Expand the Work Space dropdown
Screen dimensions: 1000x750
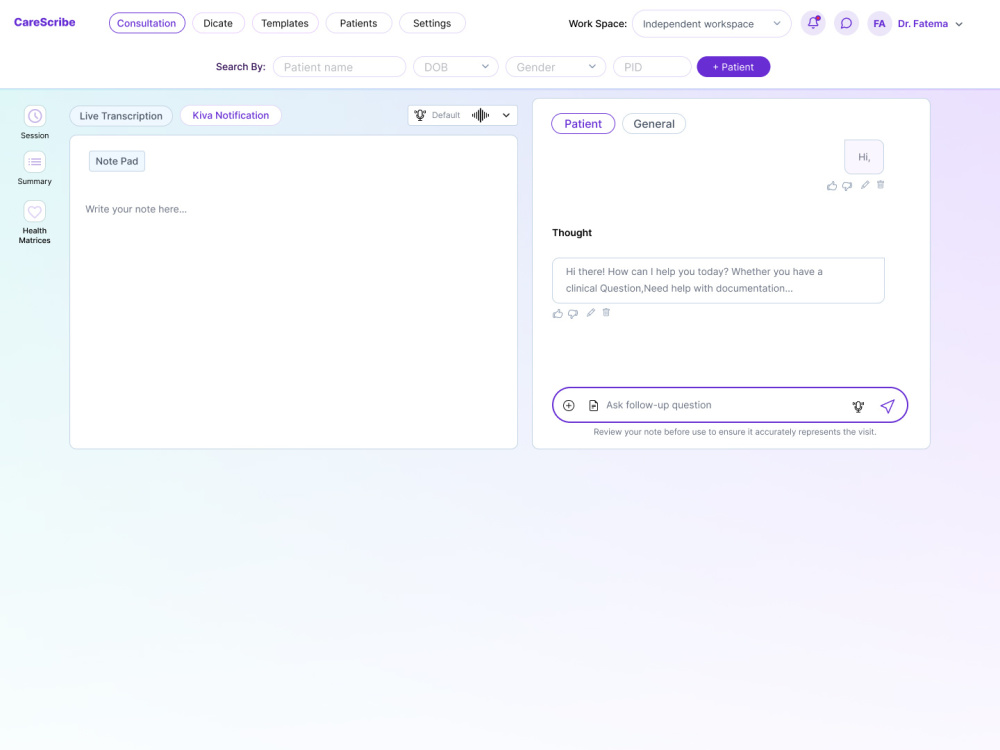tap(712, 24)
